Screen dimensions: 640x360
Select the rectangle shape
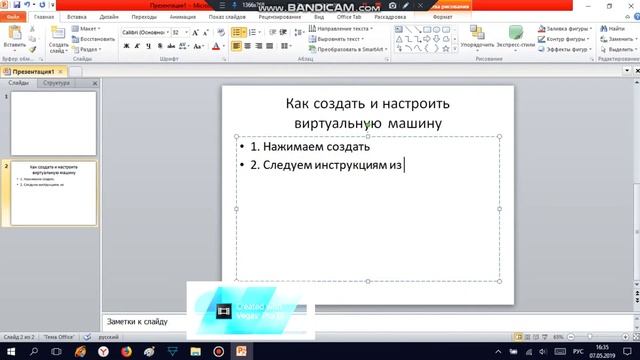pyautogui.click(x=427, y=29)
